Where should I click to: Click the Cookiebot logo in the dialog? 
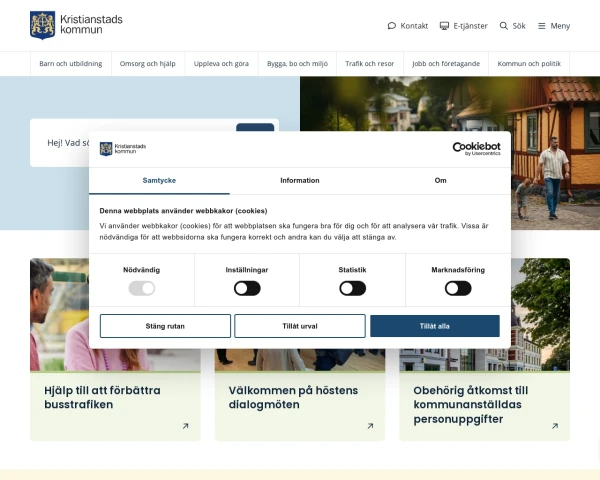tap(476, 149)
